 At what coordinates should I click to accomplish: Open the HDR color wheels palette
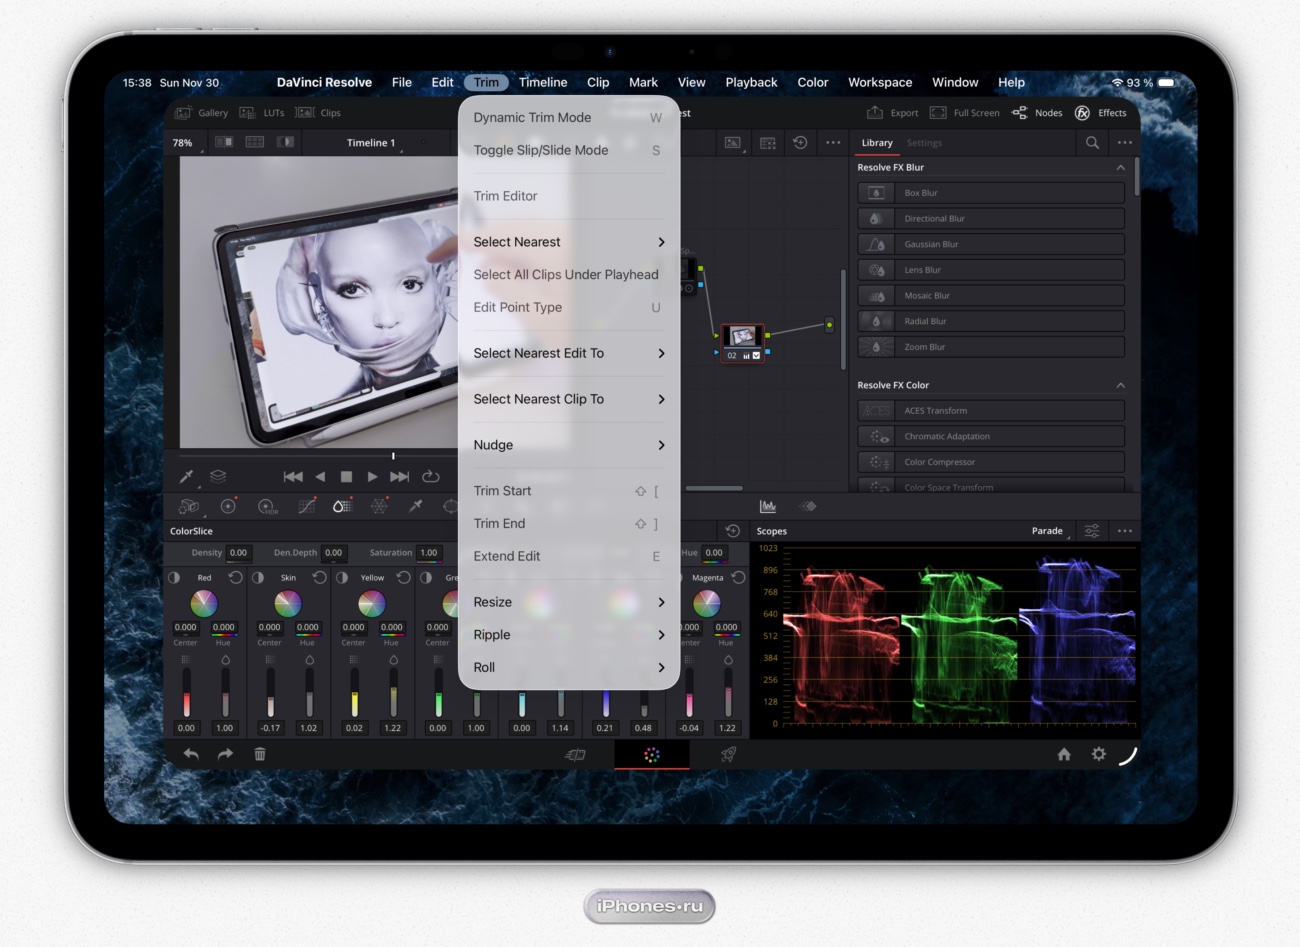tap(266, 507)
